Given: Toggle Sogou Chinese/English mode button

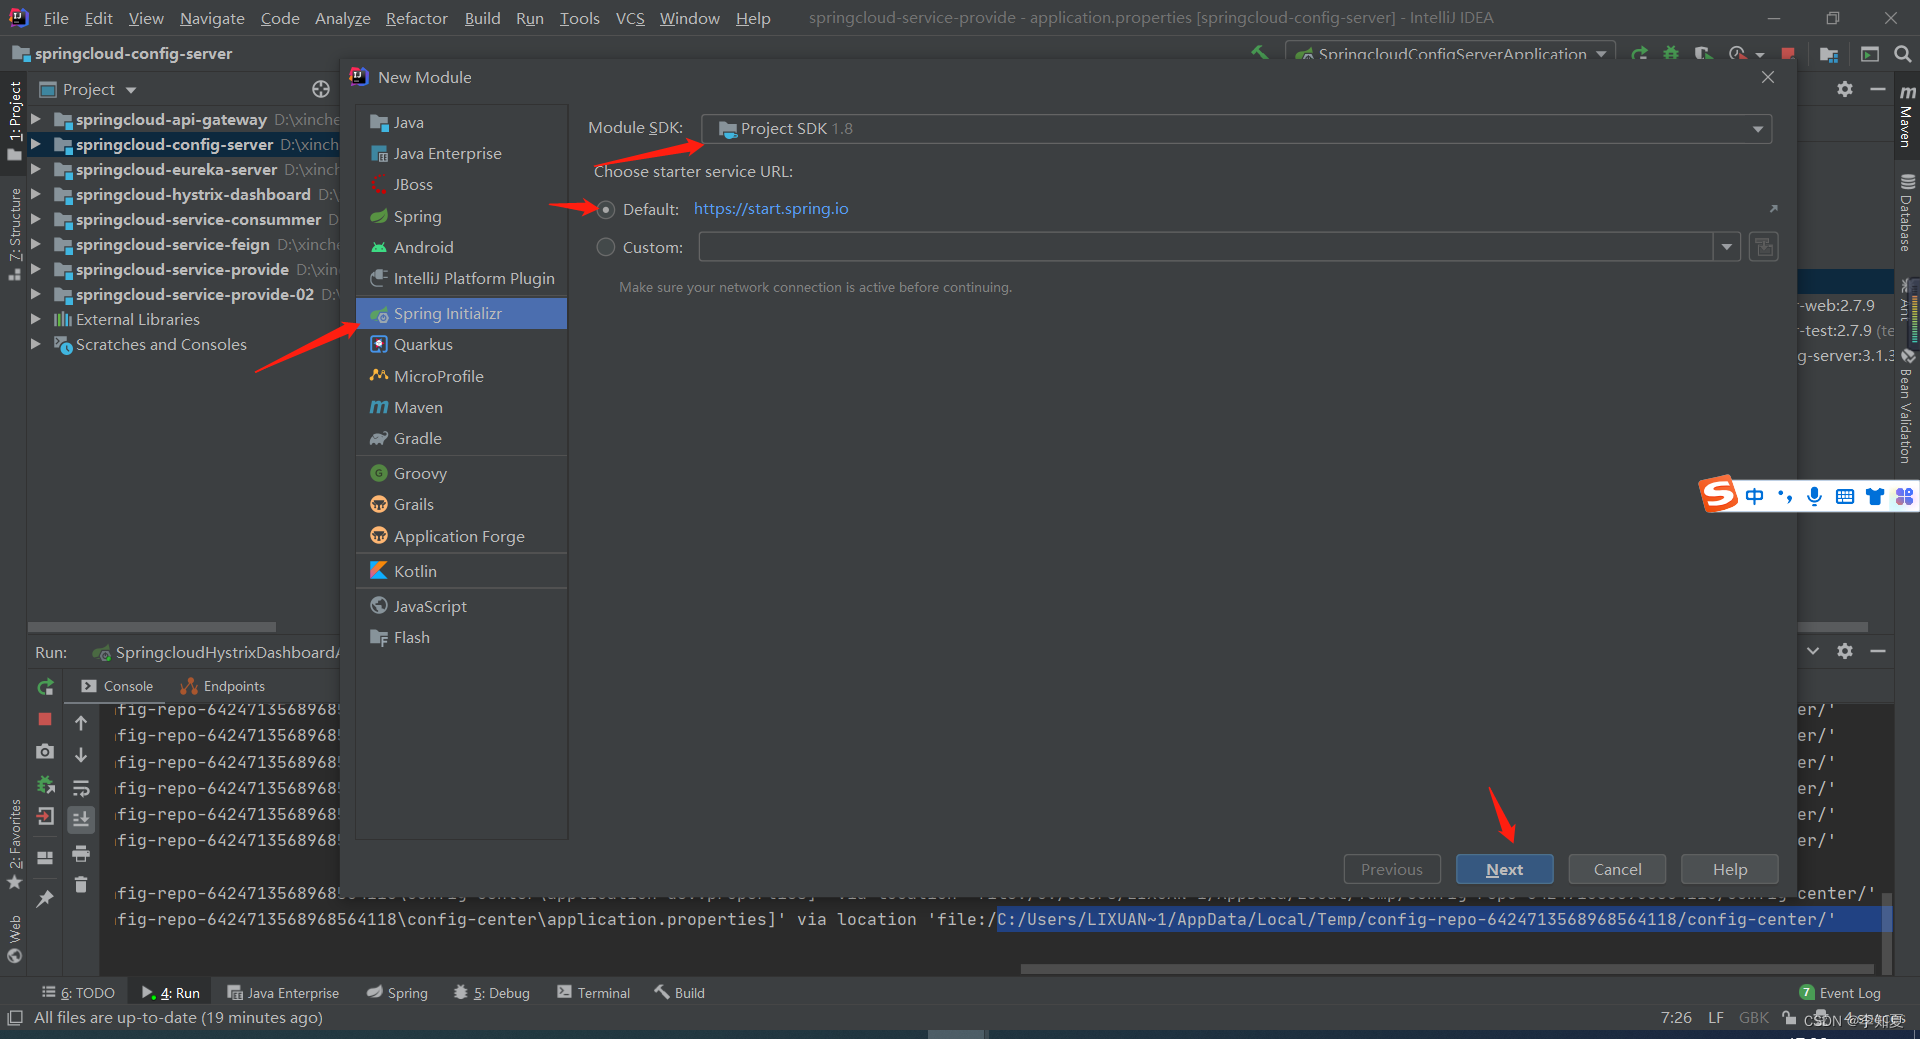Looking at the screenshot, I should click(1755, 496).
